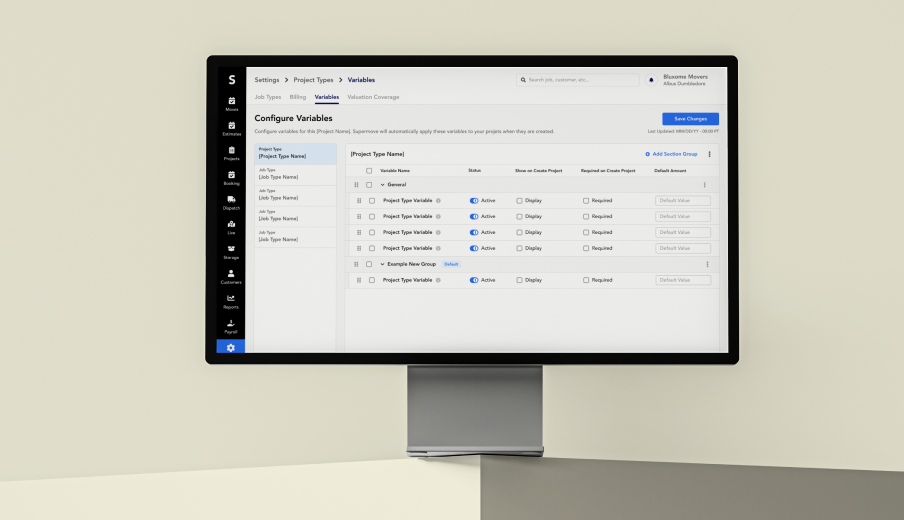Click the Default badge on Example New Group
Image resolution: width=904 pixels, height=520 pixels.
click(x=451, y=265)
